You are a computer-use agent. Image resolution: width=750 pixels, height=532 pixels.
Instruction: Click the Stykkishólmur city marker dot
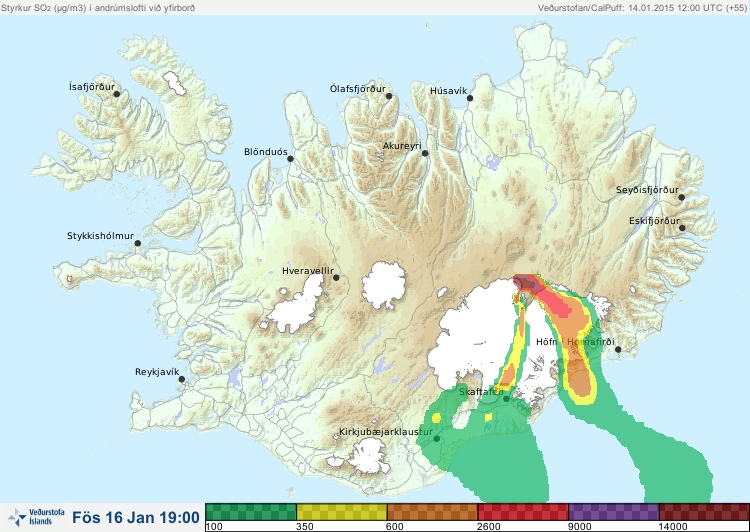[x=138, y=244]
